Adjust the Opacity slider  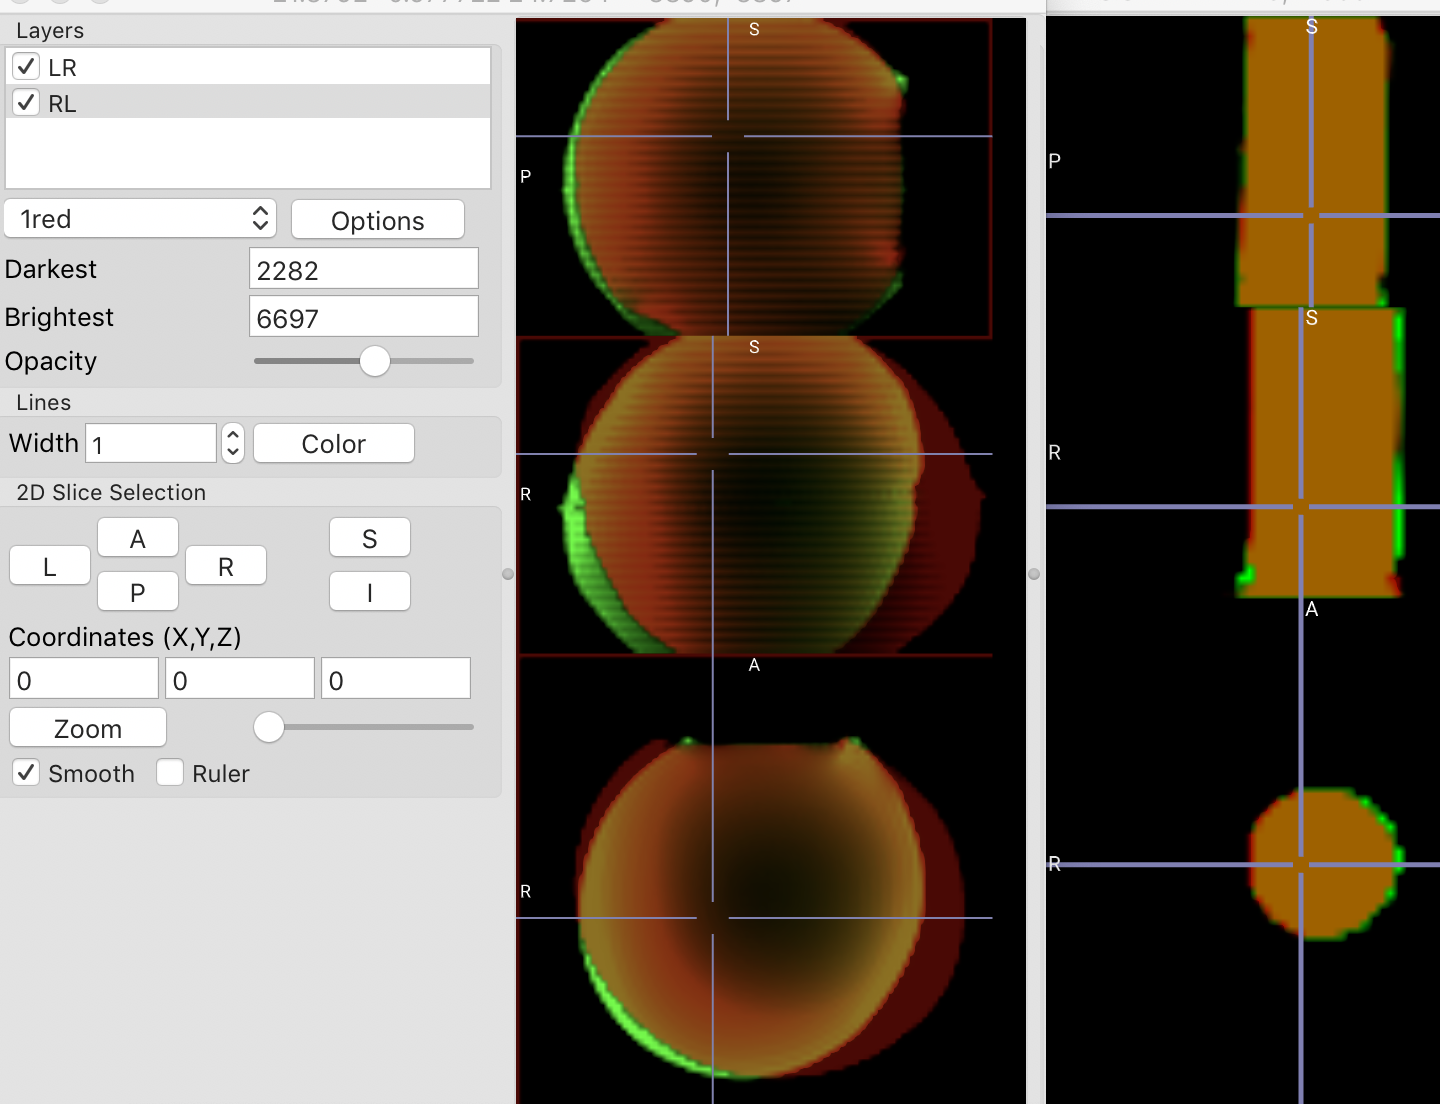(374, 361)
